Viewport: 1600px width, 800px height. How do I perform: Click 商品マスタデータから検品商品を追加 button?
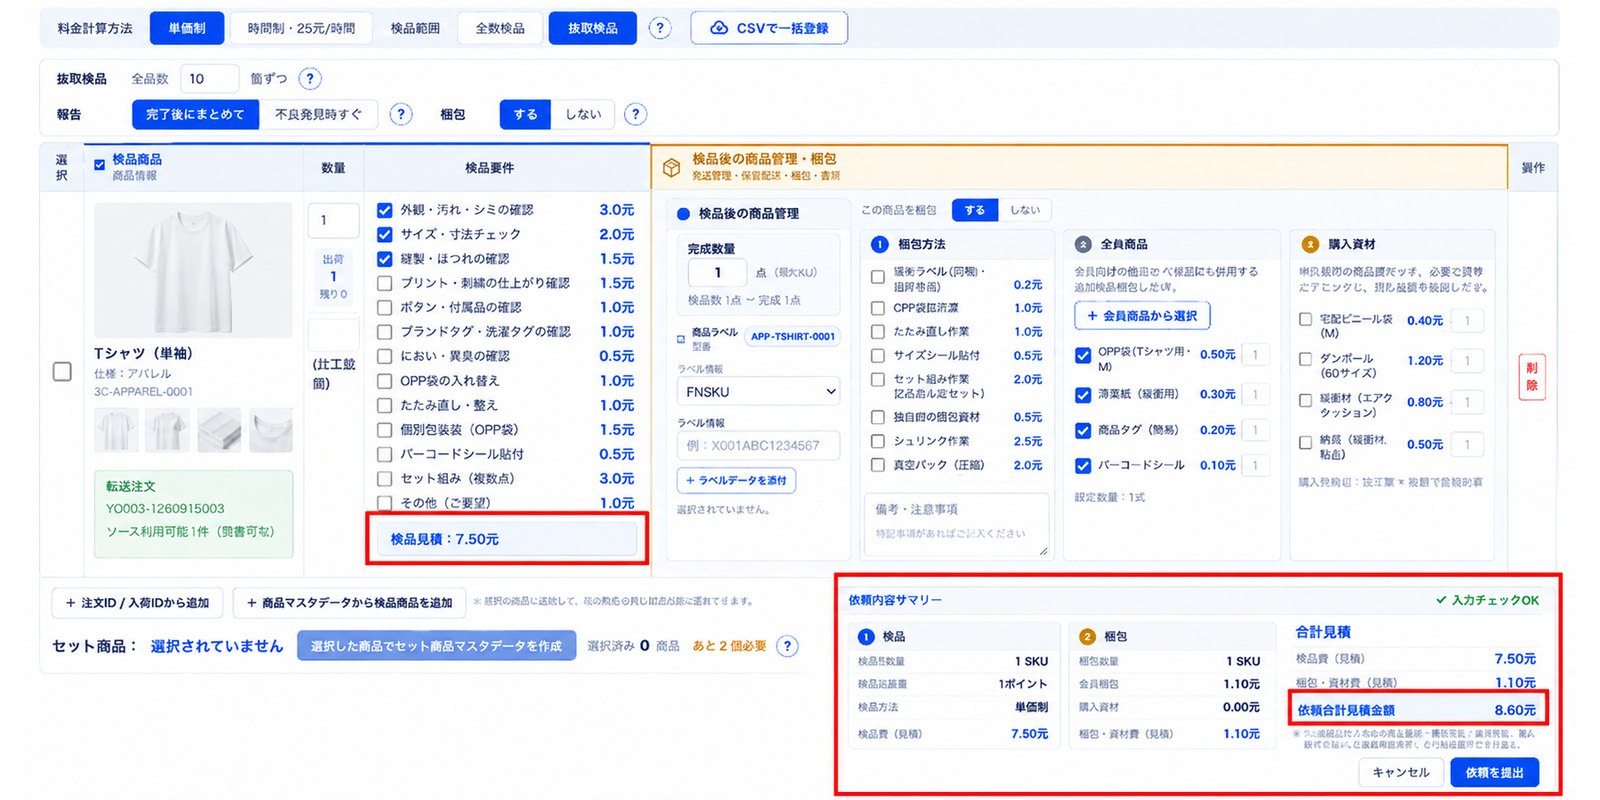tap(349, 603)
